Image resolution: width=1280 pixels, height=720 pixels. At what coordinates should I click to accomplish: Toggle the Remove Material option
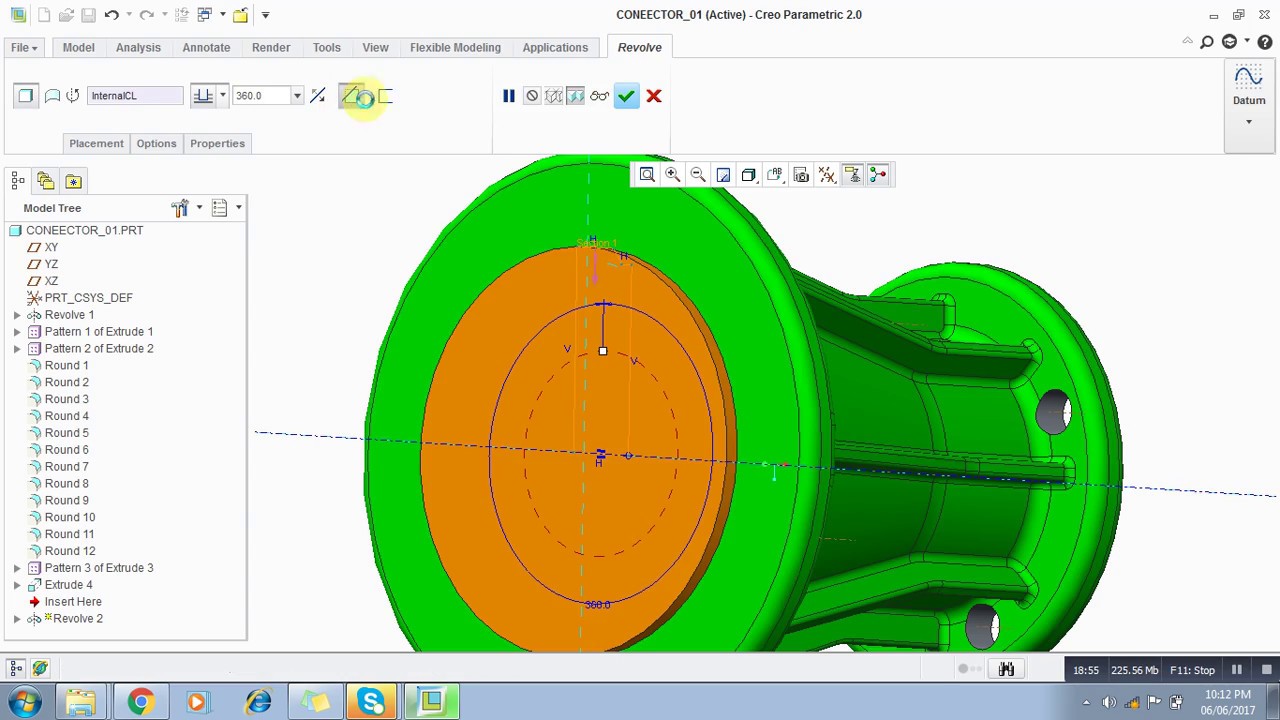click(x=352, y=96)
